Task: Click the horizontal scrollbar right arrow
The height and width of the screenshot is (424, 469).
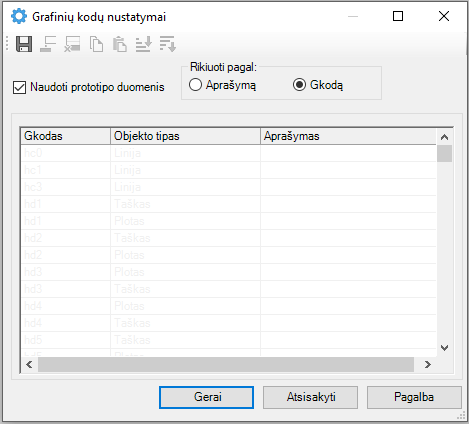Action: pos(428,364)
